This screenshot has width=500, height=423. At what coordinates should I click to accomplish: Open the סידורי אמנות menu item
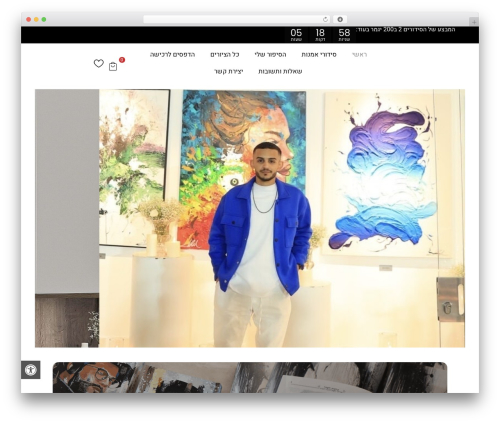(x=319, y=55)
